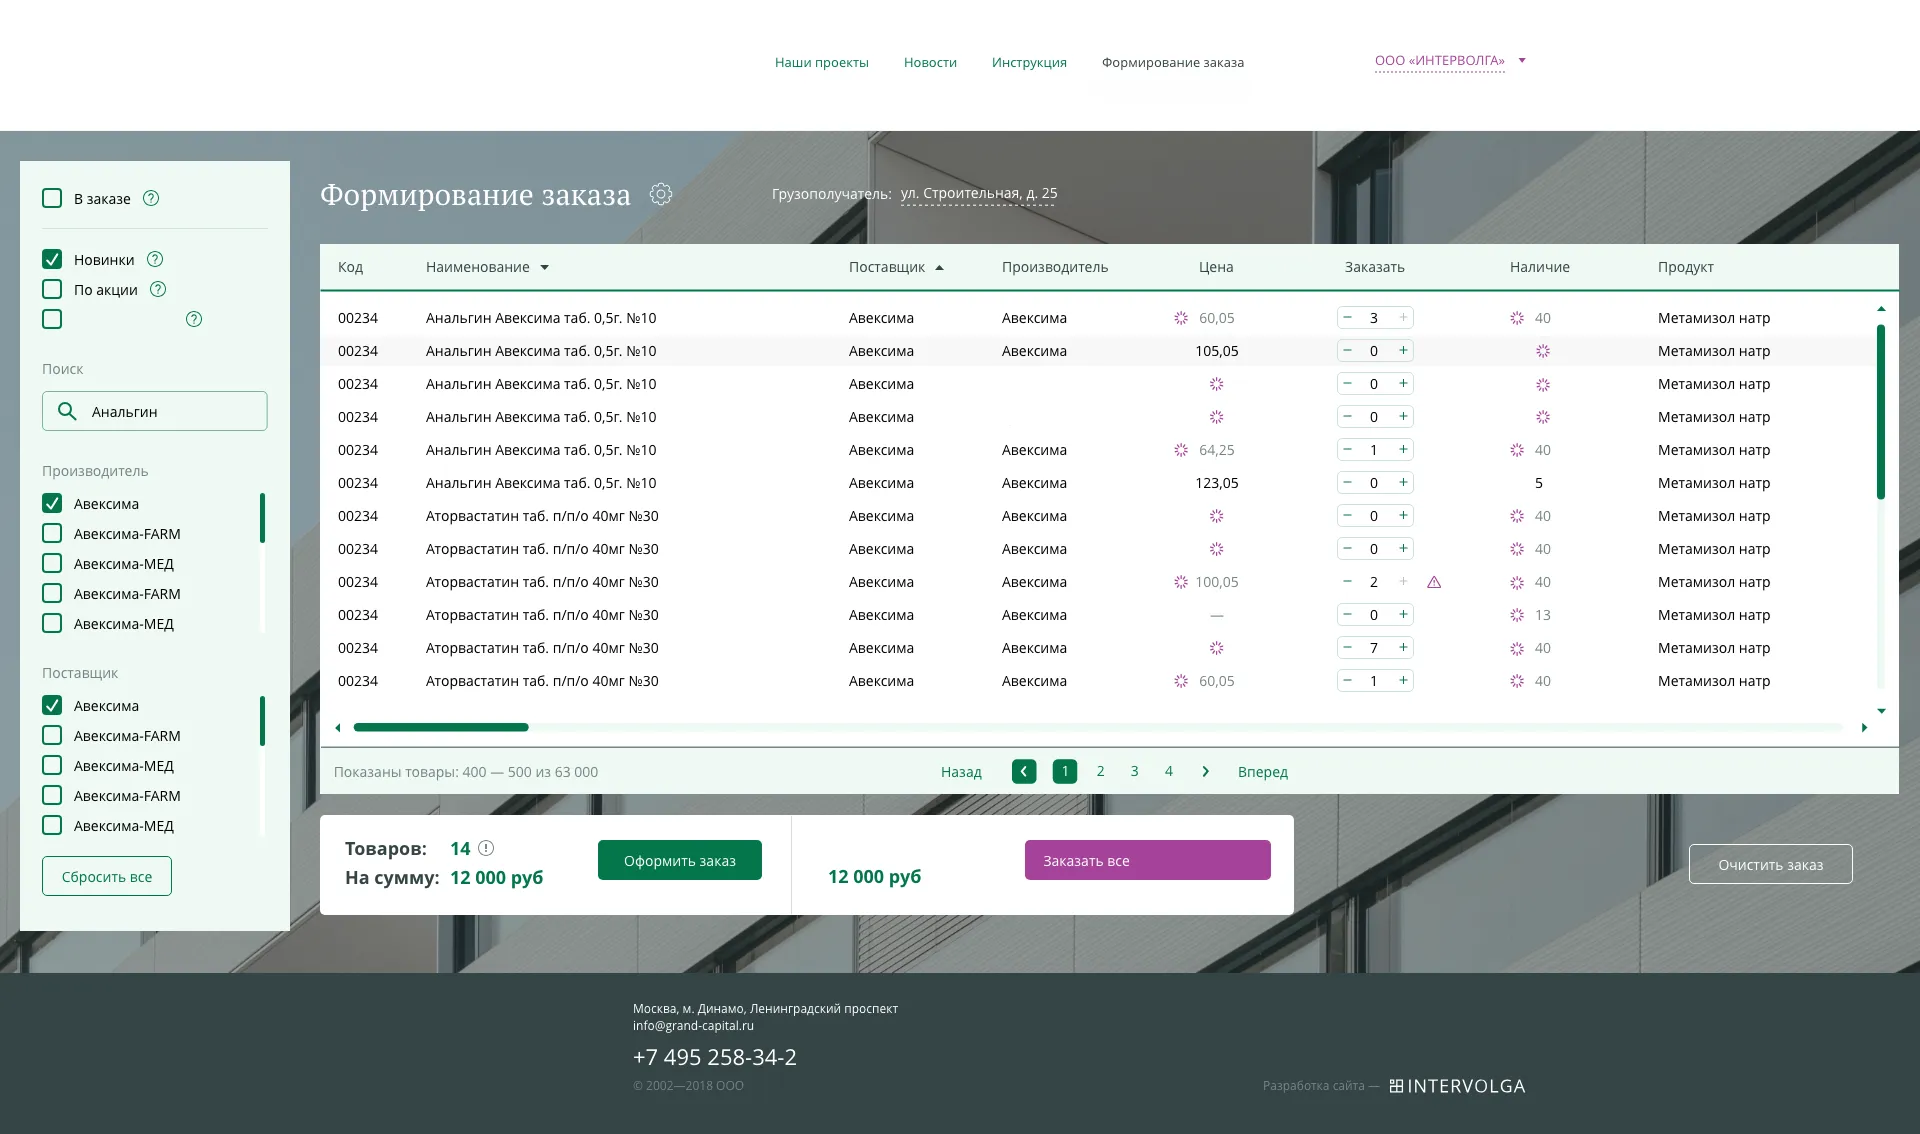
Task: Click info icon next to Товаров count
Action: pos(486,848)
